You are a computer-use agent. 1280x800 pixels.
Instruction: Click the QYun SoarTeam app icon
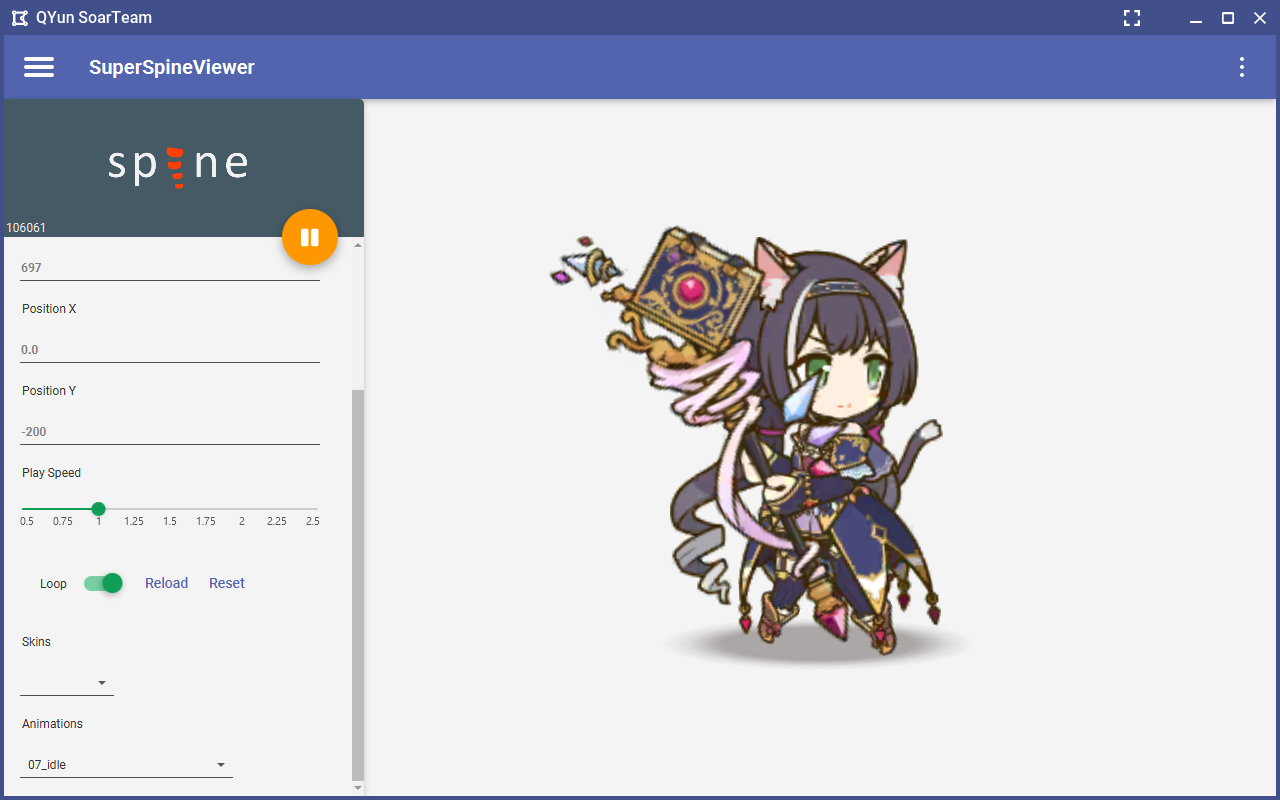(x=19, y=18)
